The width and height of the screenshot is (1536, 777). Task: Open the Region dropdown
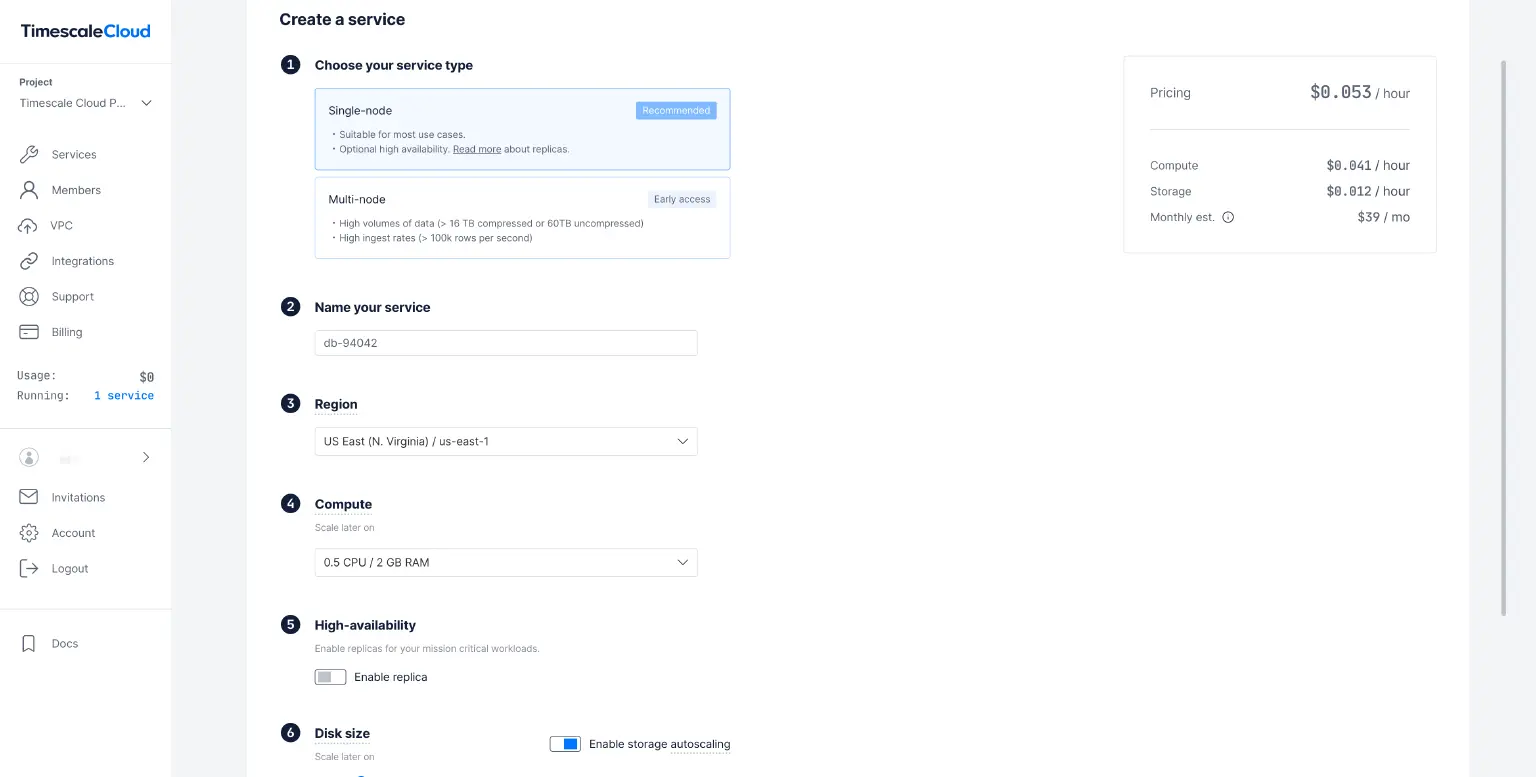[505, 441]
